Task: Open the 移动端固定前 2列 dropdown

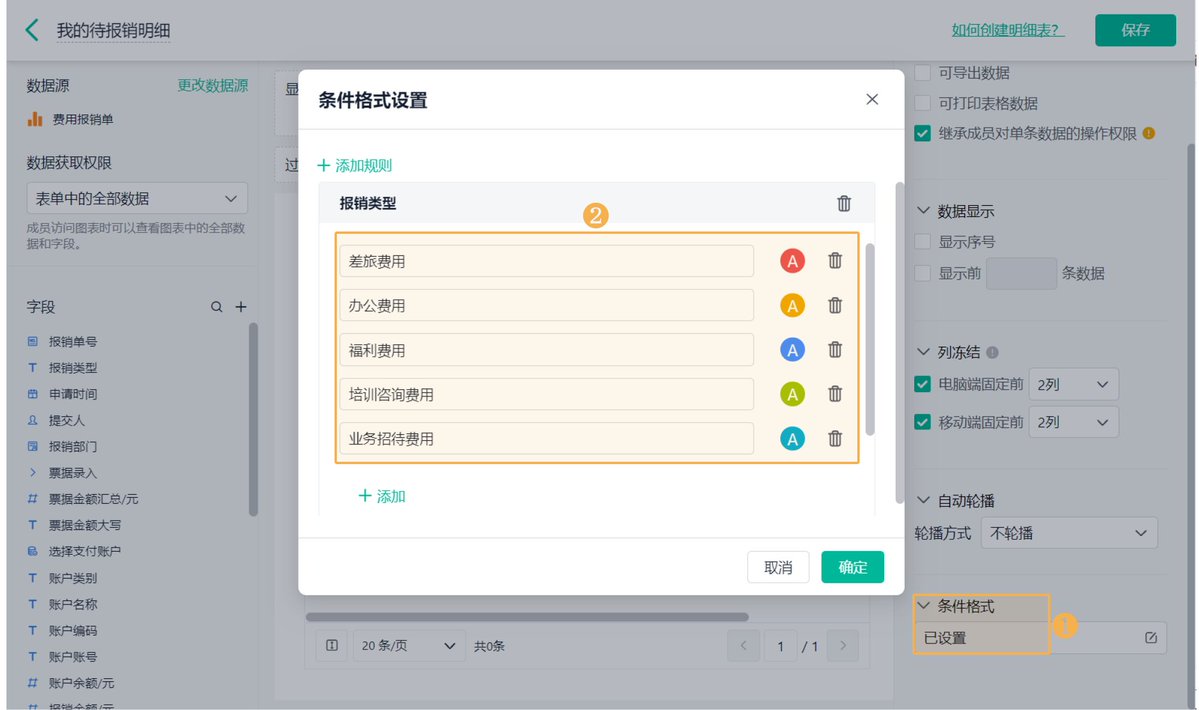Action: coord(1074,423)
